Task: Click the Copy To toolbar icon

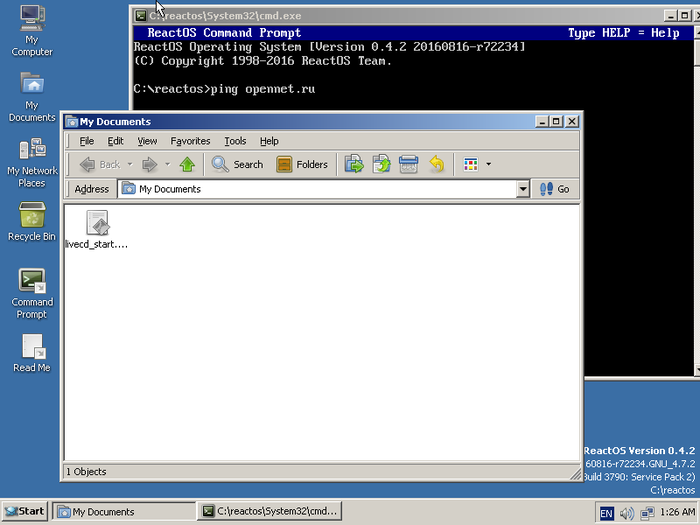Action: coord(382,165)
